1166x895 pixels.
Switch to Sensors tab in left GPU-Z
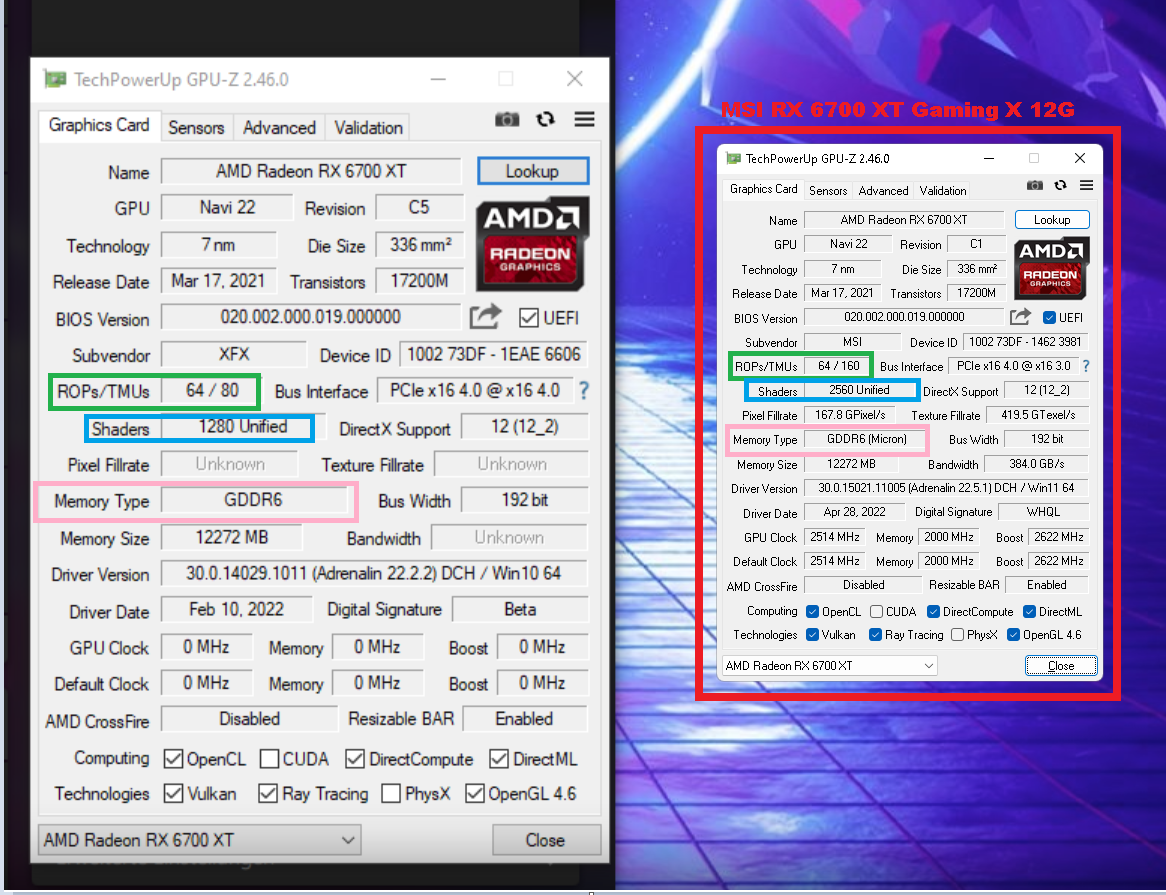[196, 128]
